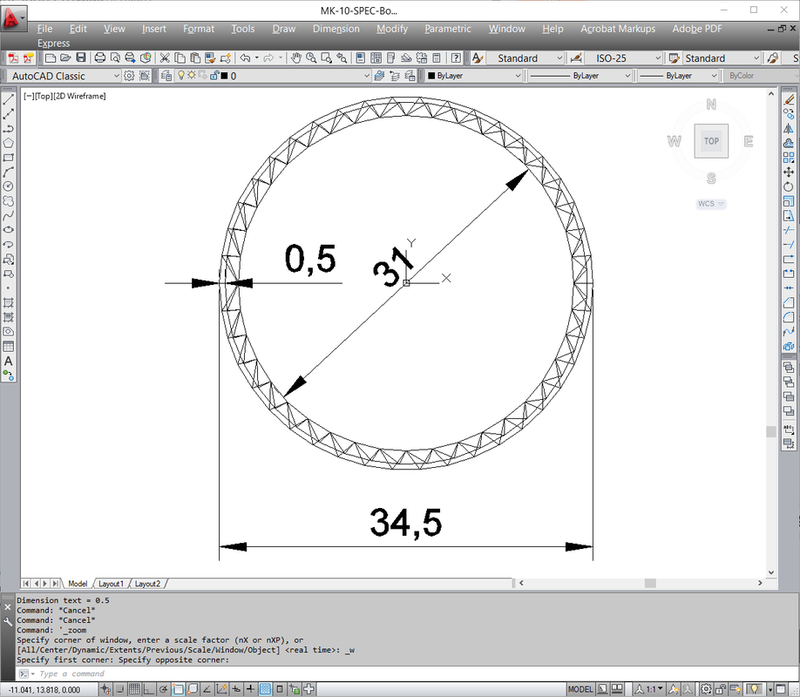Click the Help question mark icon
The image size is (800, 697).
click(456, 58)
